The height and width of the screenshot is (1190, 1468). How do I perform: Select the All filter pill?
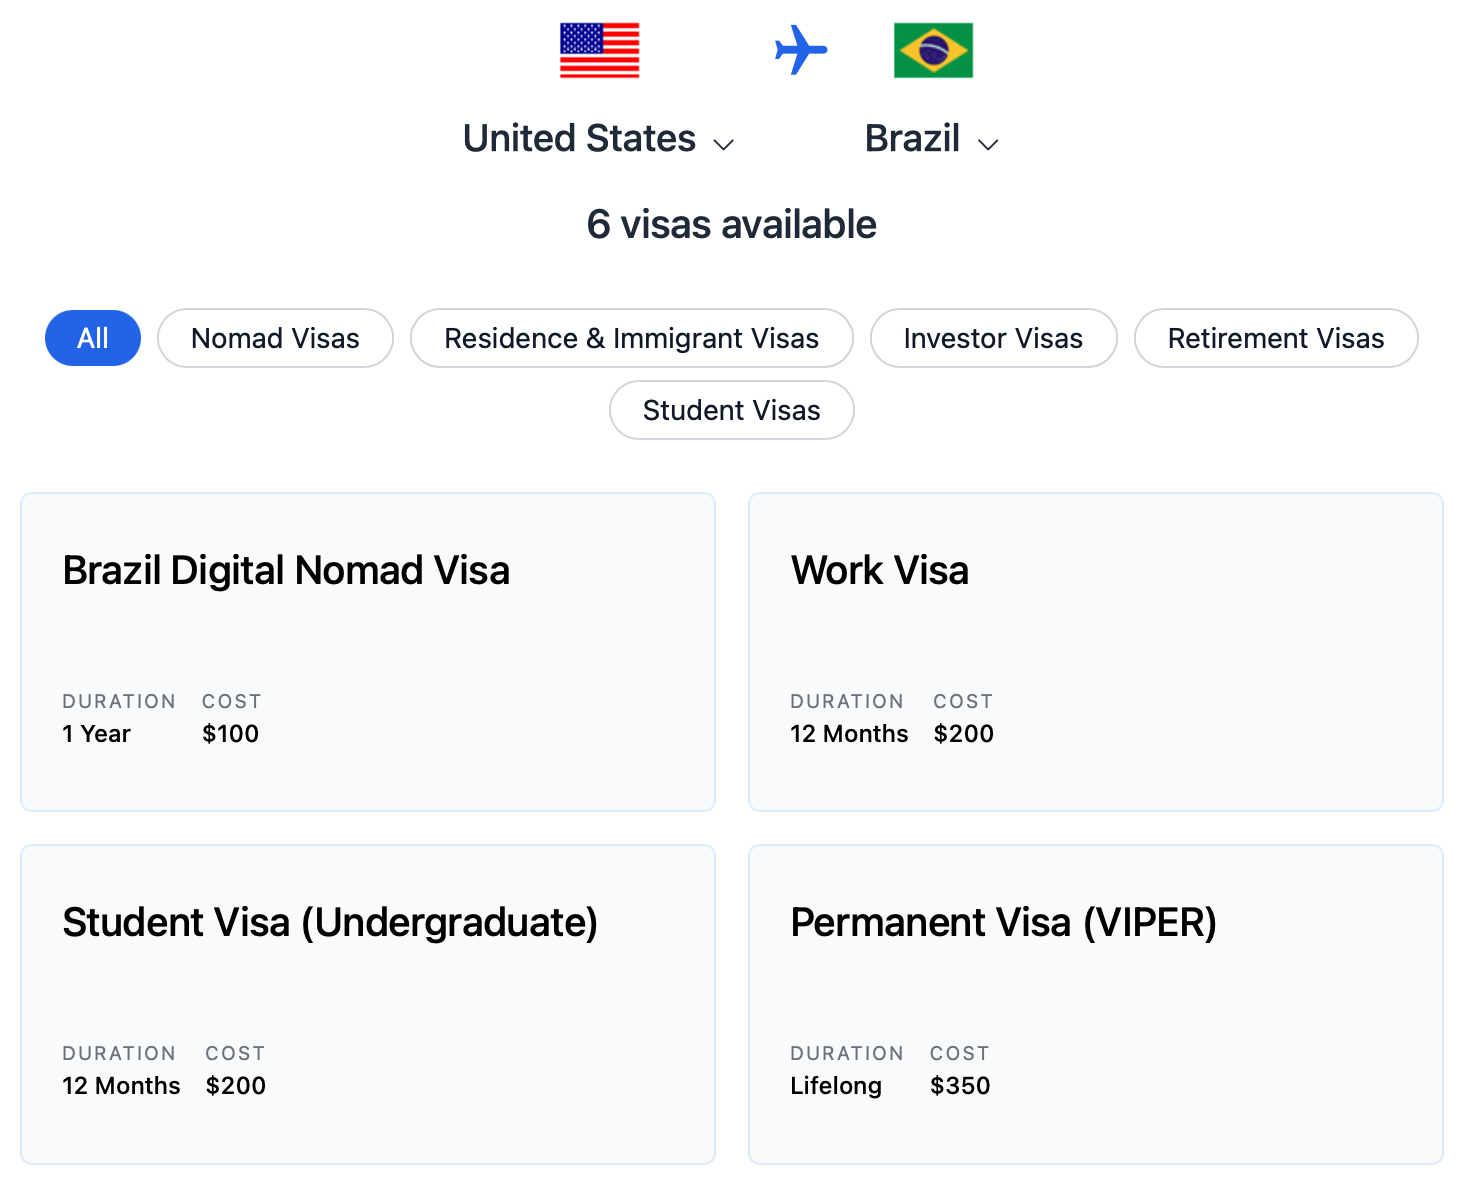[x=93, y=338]
